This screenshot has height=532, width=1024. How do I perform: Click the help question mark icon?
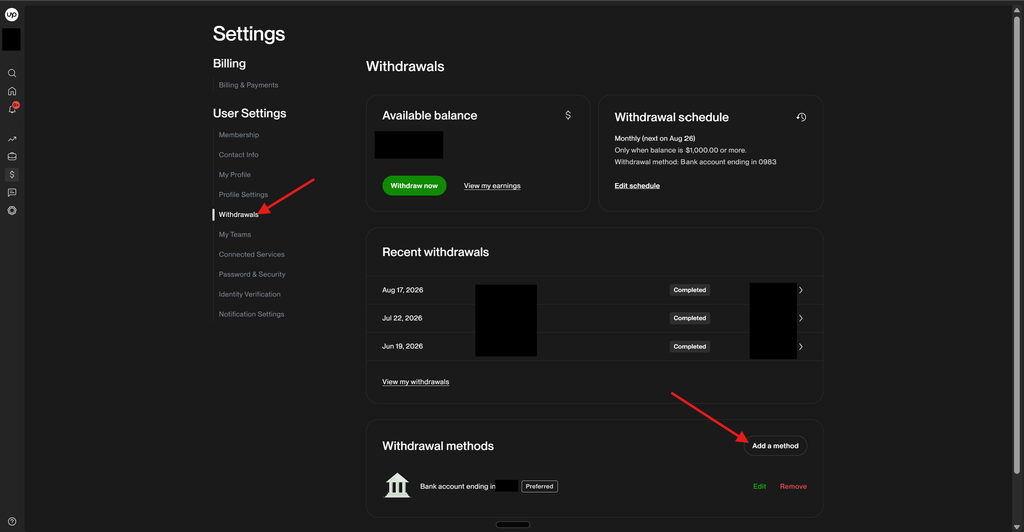click(12, 522)
